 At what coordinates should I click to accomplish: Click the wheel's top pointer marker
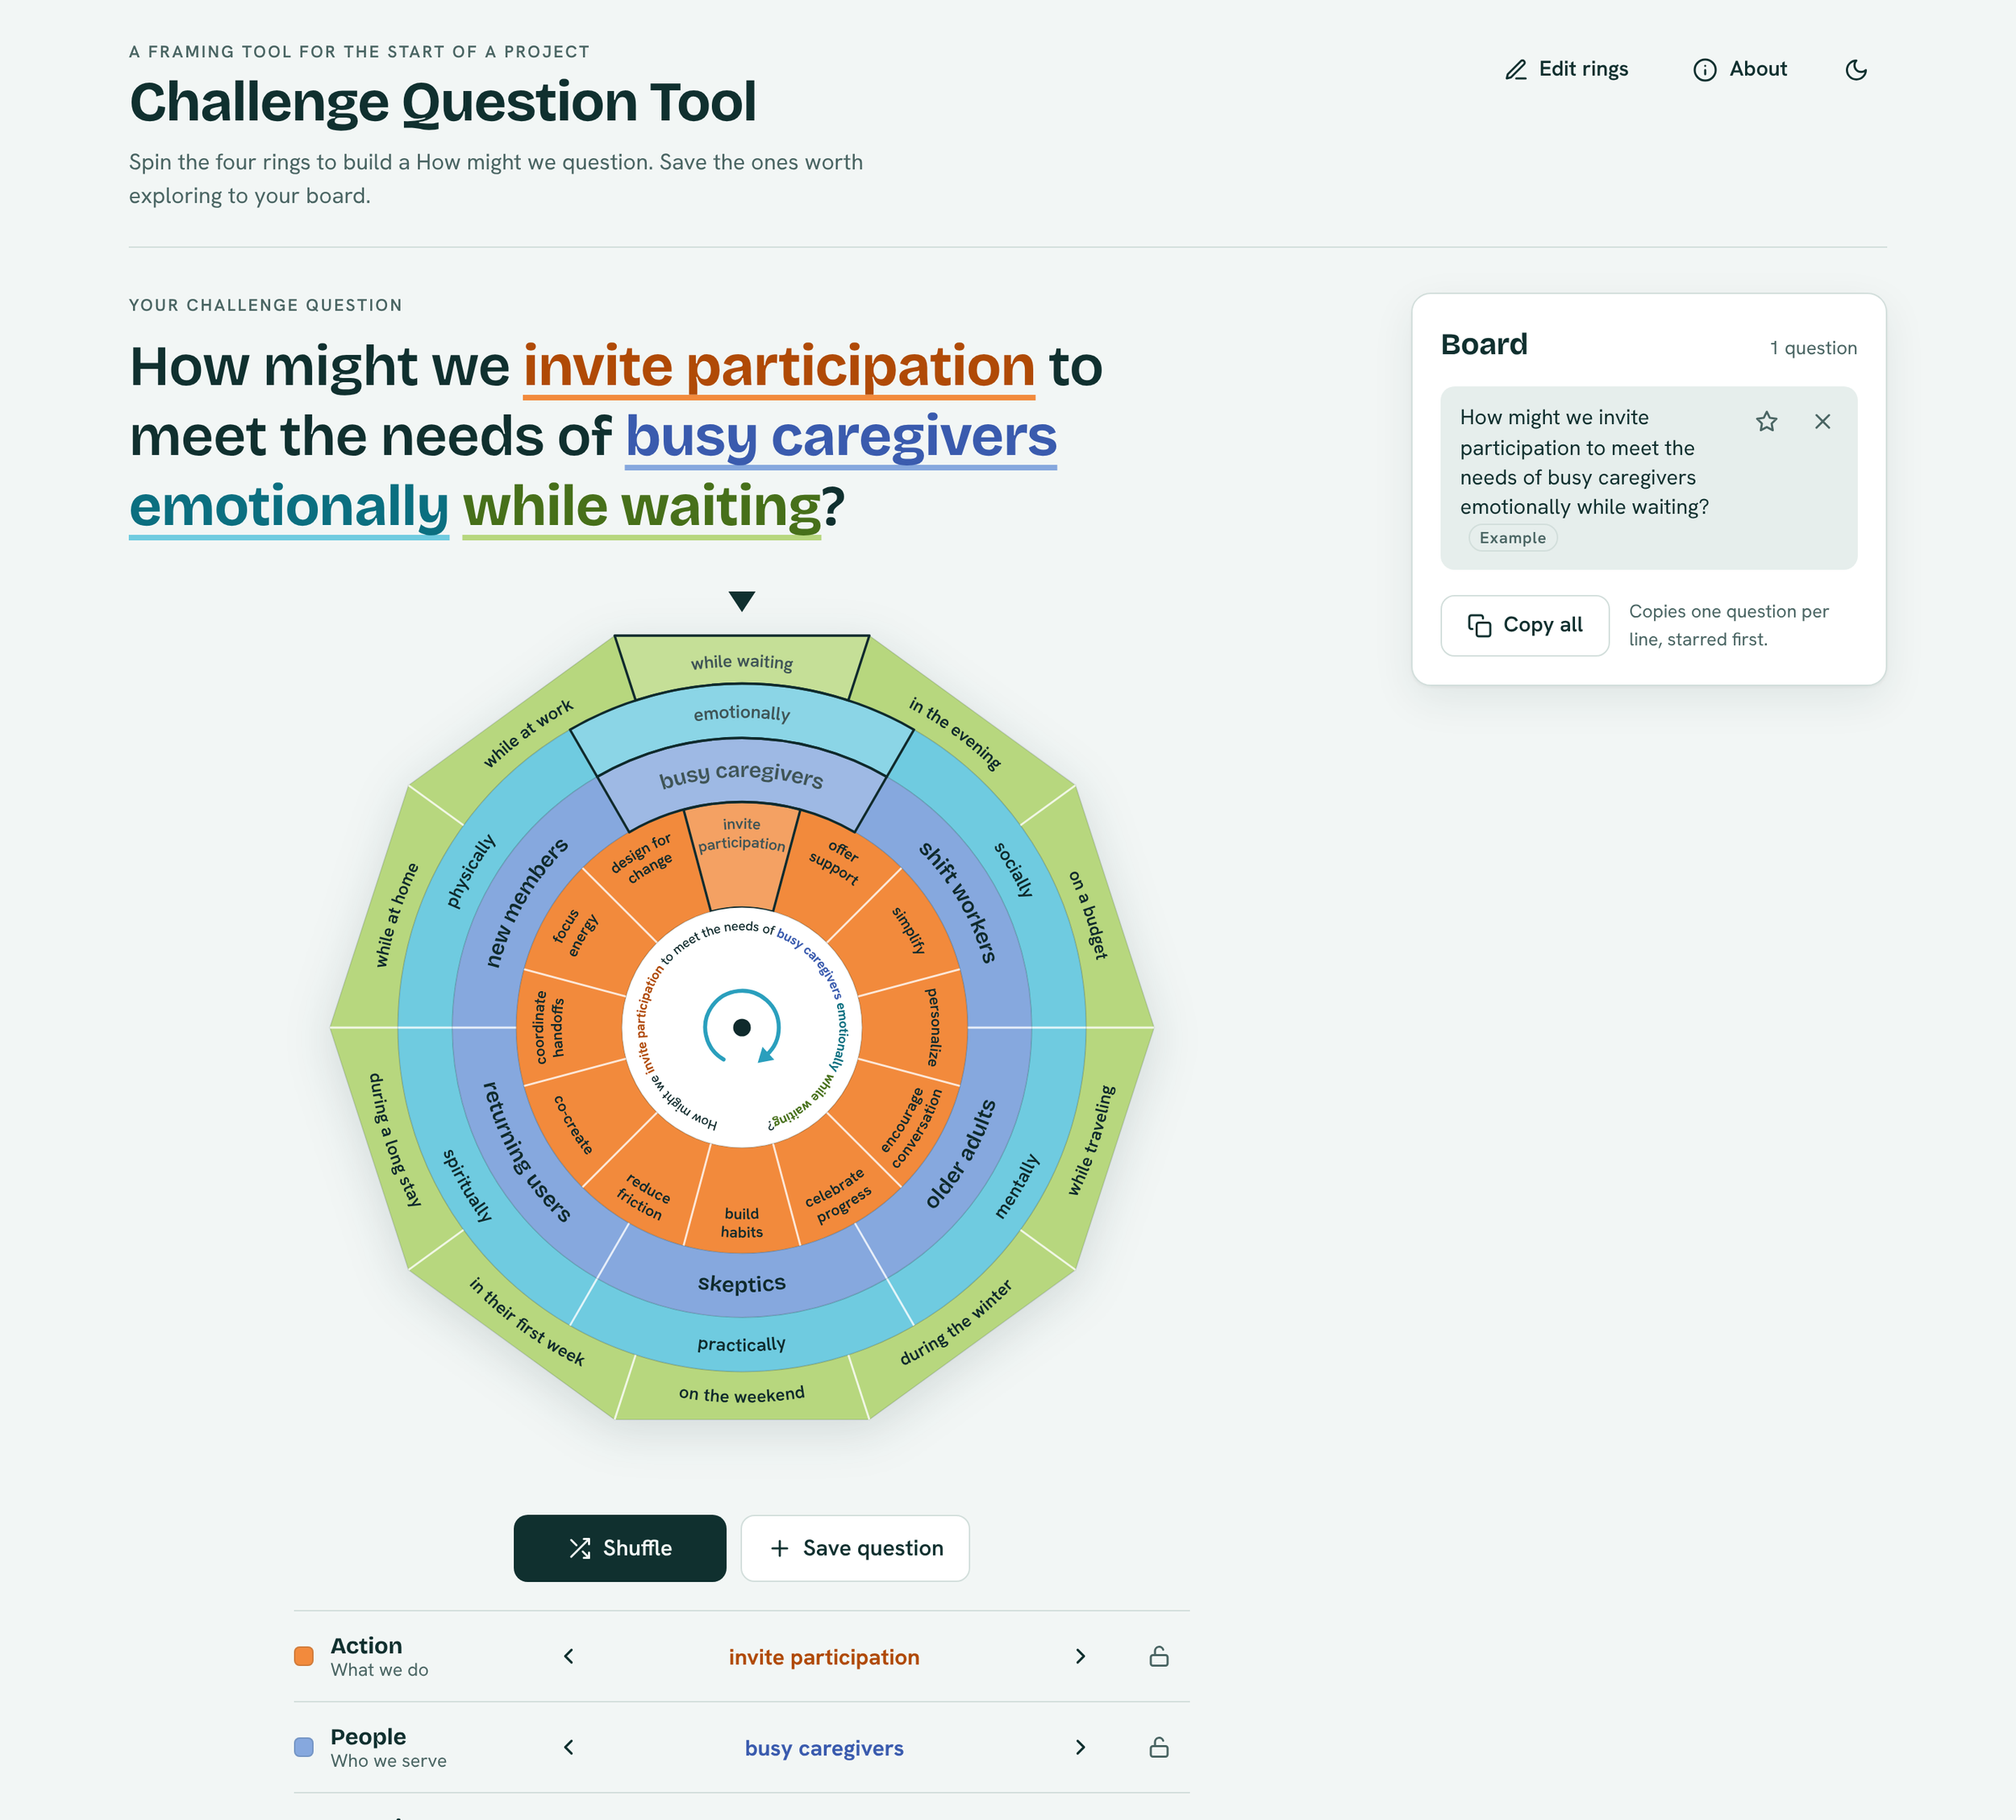click(x=742, y=601)
